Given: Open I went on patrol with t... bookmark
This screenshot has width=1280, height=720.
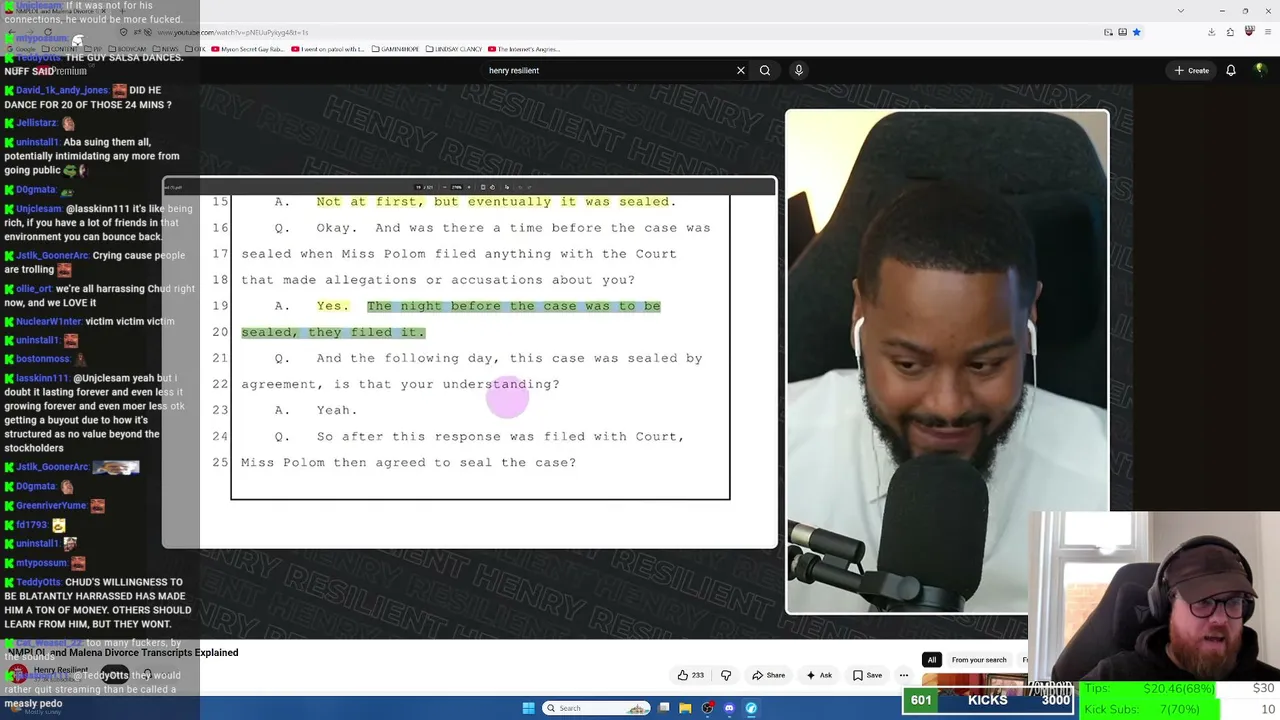Looking at the screenshot, I should 327,48.
